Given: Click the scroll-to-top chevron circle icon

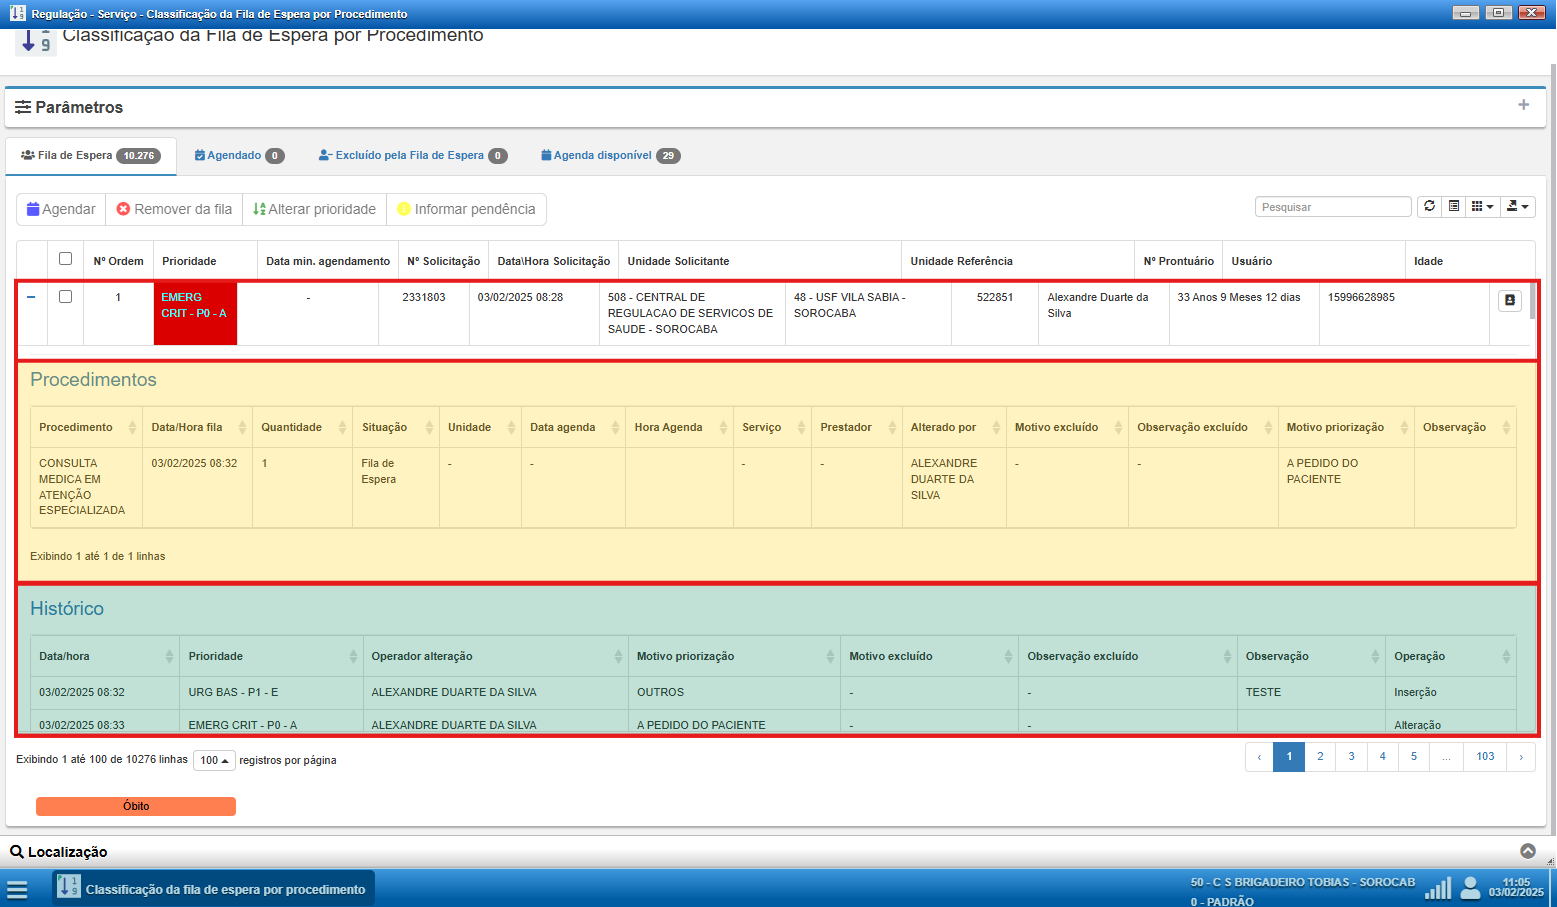Looking at the screenshot, I should tap(1528, 851).
